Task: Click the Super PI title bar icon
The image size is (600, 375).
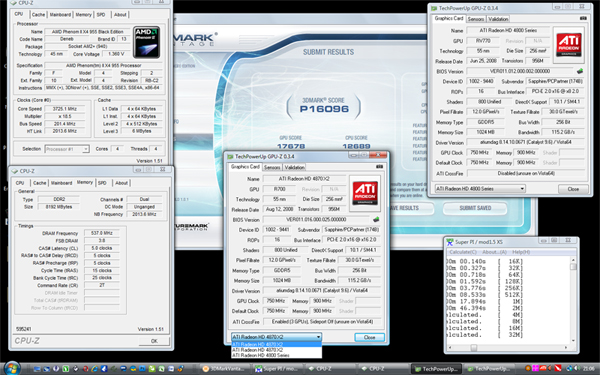Action: [x=450, y=242]
